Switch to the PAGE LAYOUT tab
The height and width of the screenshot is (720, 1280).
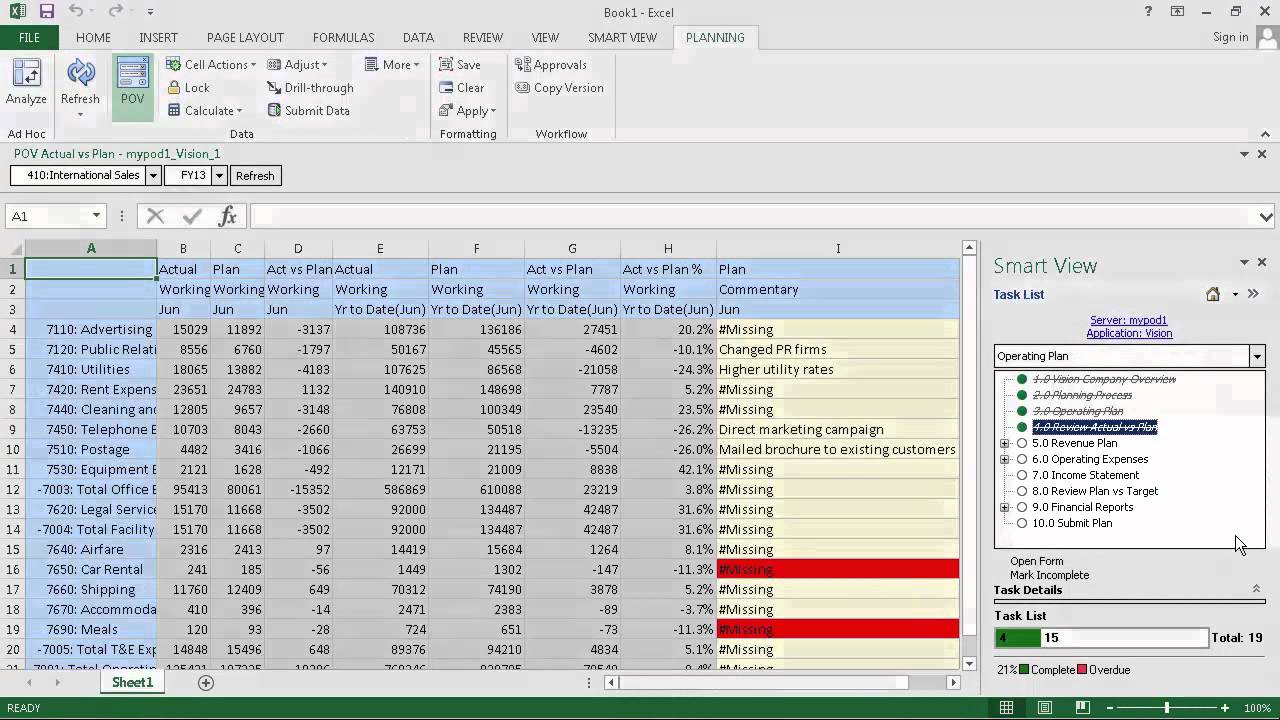[245, 37]
